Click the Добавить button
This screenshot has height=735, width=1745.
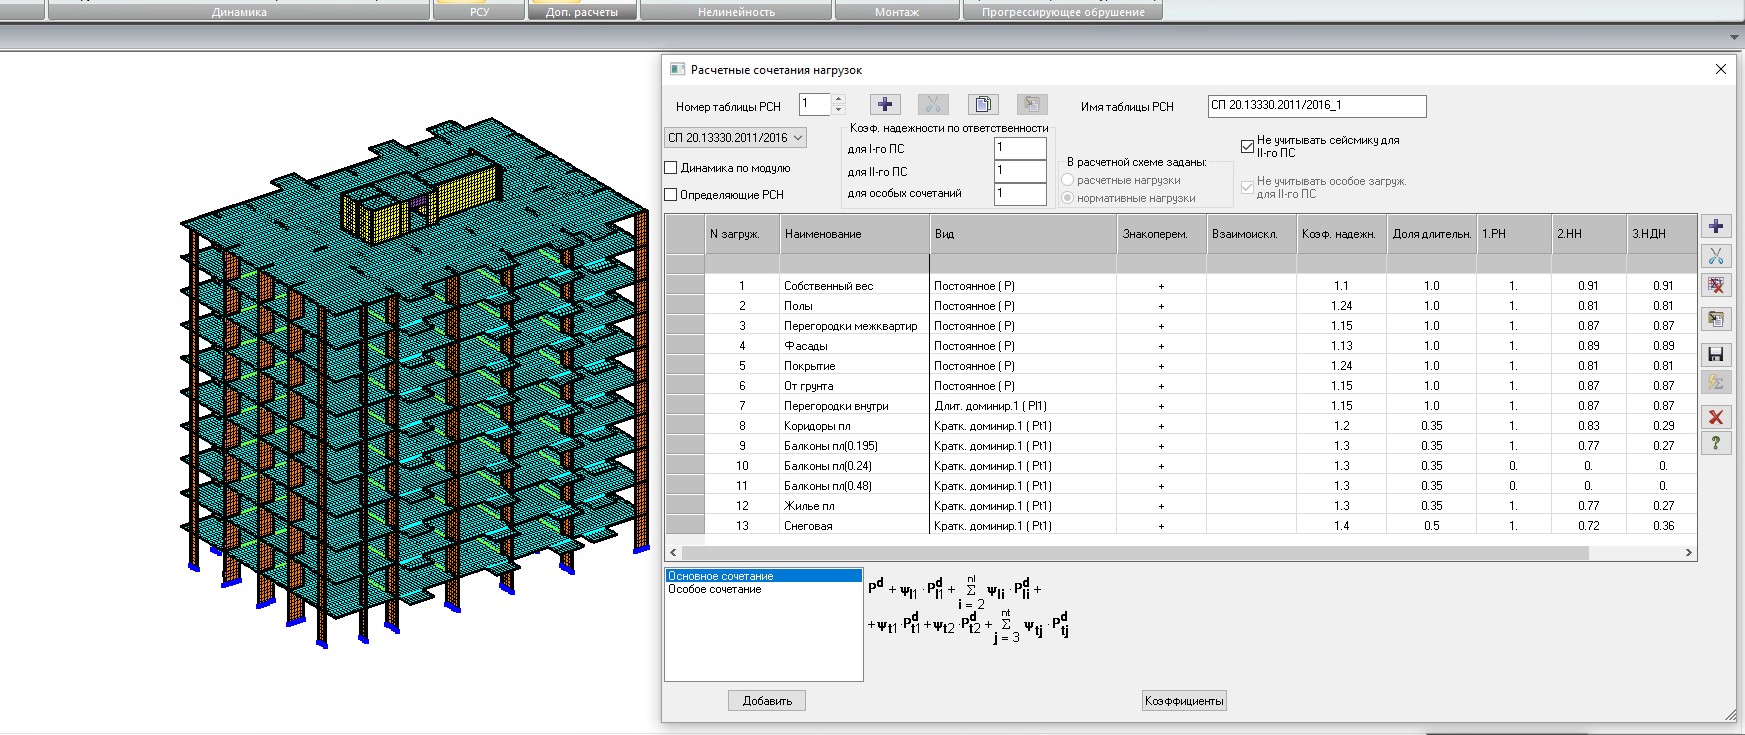767,701
